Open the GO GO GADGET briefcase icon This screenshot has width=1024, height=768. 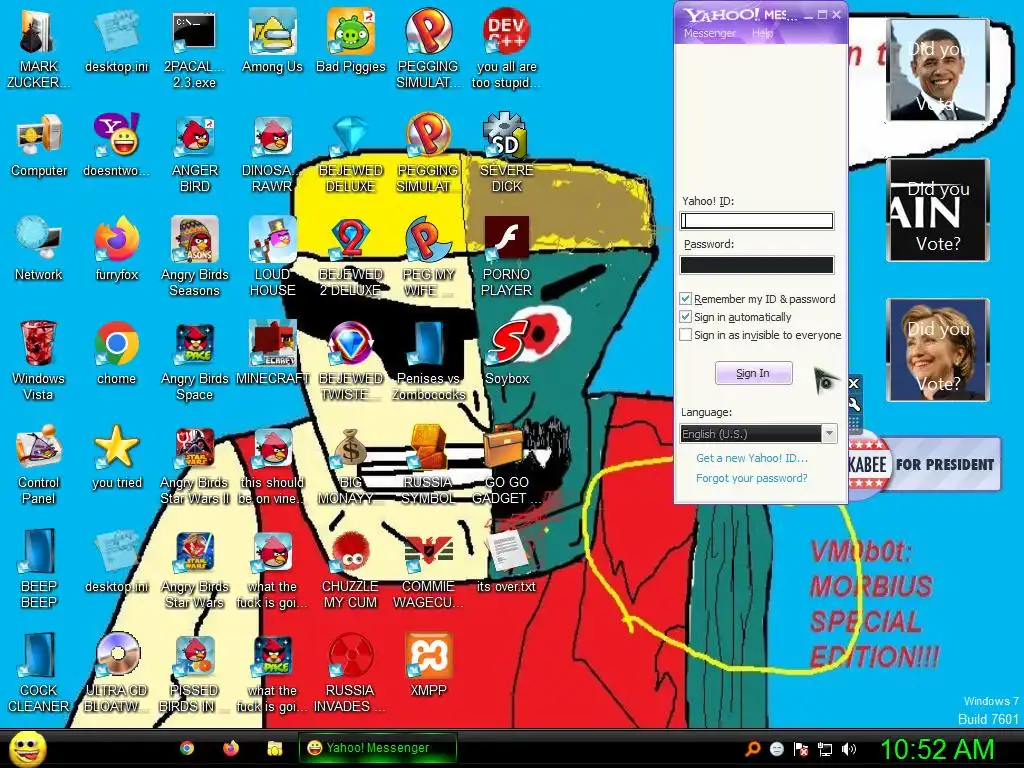pyautogui.click(x=507, y=464)
